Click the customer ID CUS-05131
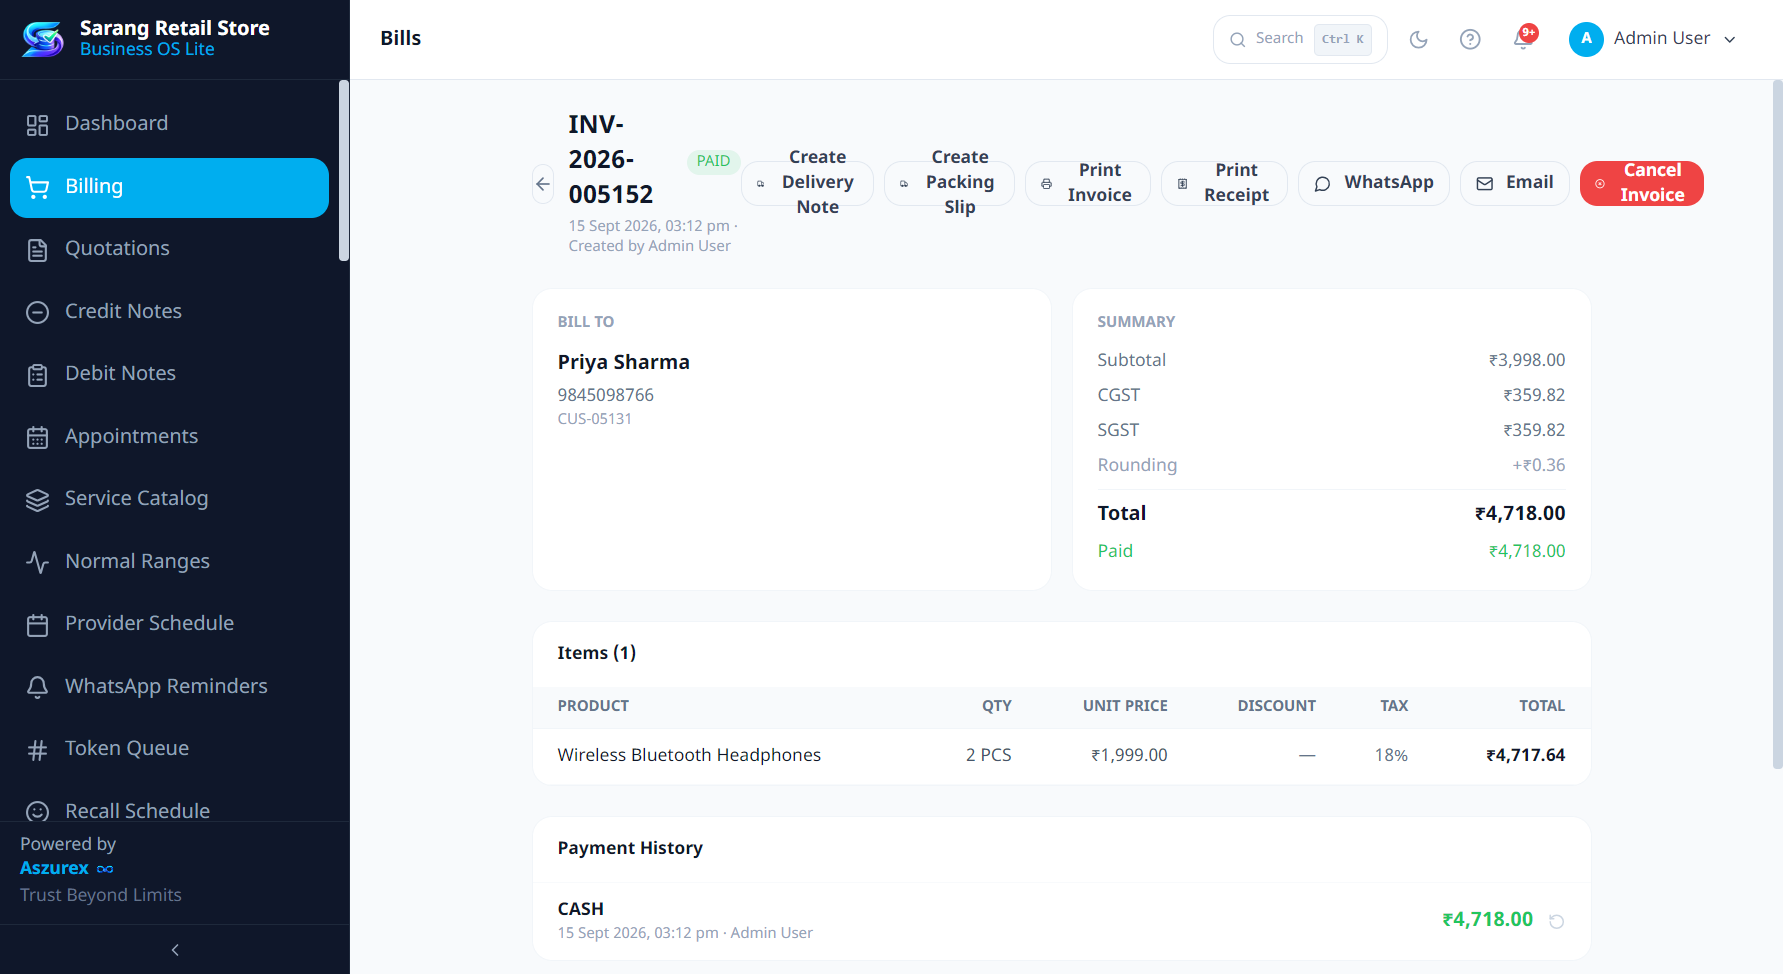This screenshot has height=974, width=1783. click(595, 419)
